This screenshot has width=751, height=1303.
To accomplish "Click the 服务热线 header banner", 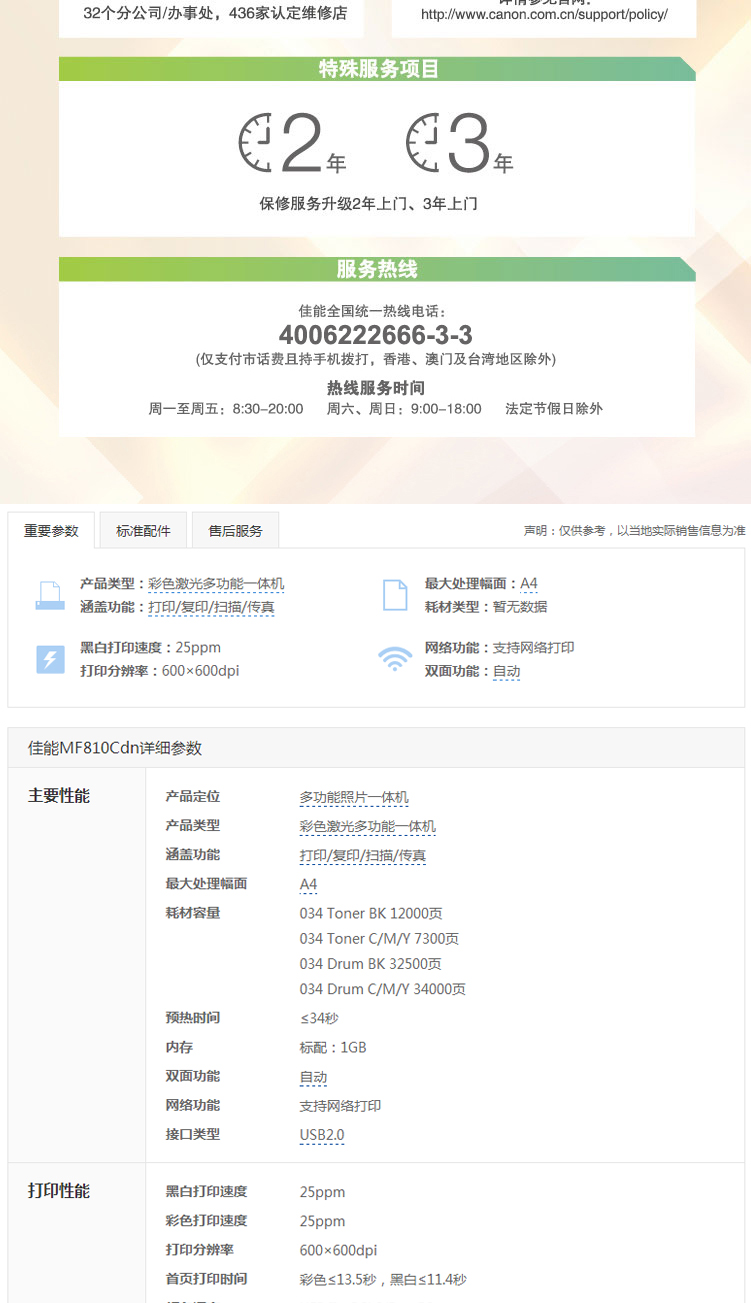I will pyautogui.click(x=377, y=269).
